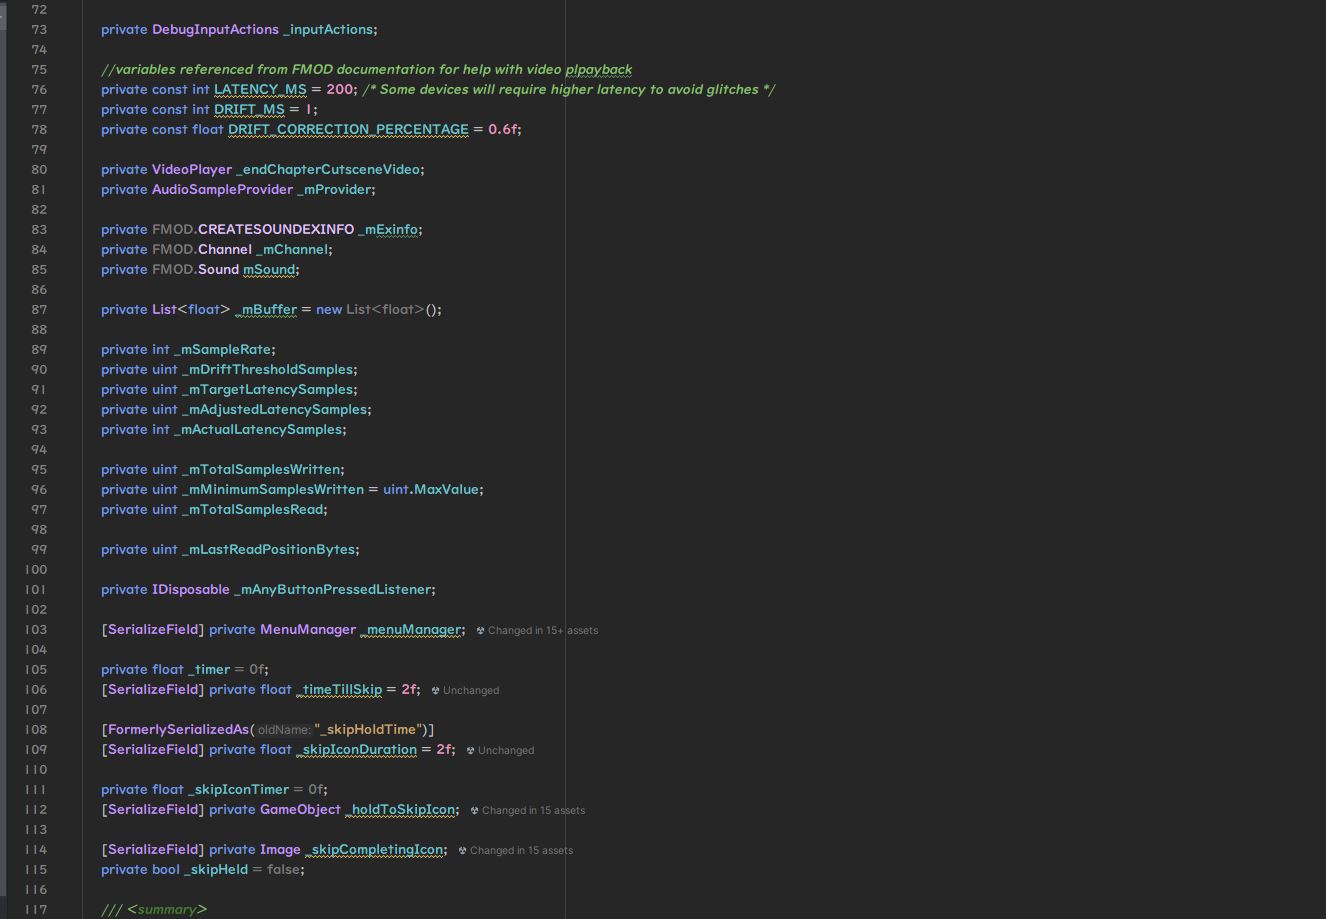Click the Unity icon beside _holdToSkipIcon field
This screenshot has height=919, width=1326.
tap(474, 811)
